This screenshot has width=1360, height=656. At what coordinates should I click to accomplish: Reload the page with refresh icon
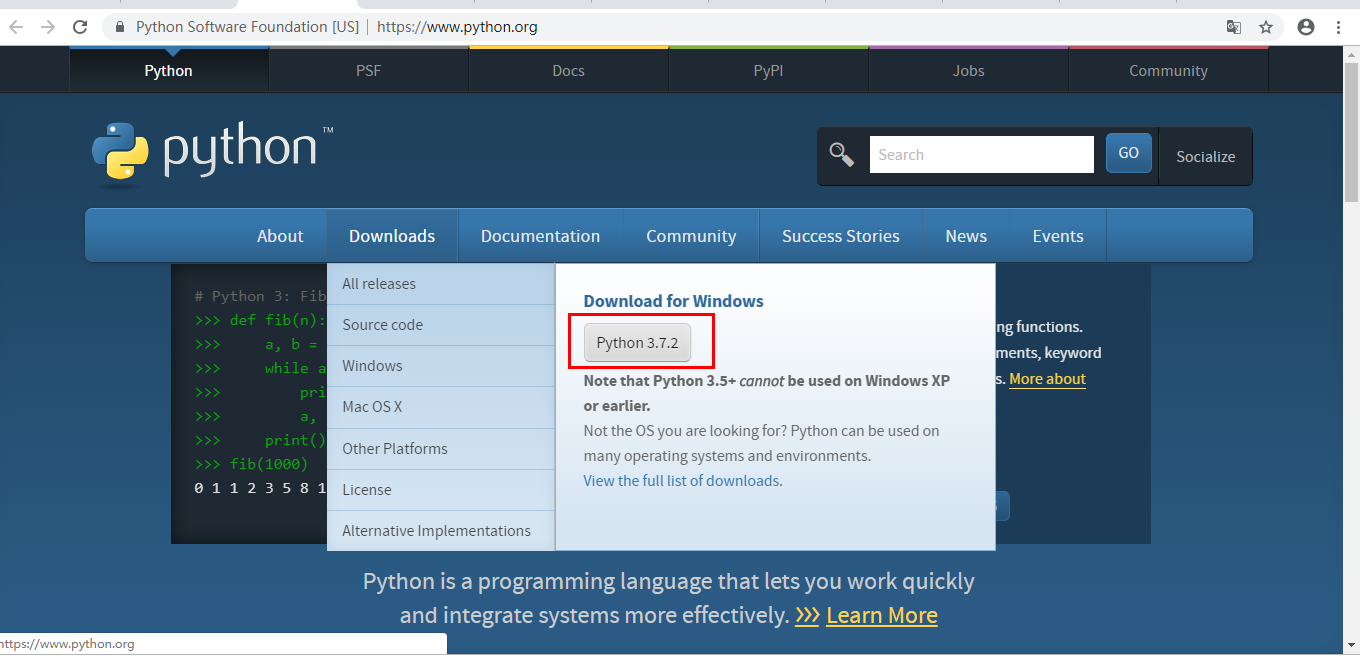click(x=81, y=27)
